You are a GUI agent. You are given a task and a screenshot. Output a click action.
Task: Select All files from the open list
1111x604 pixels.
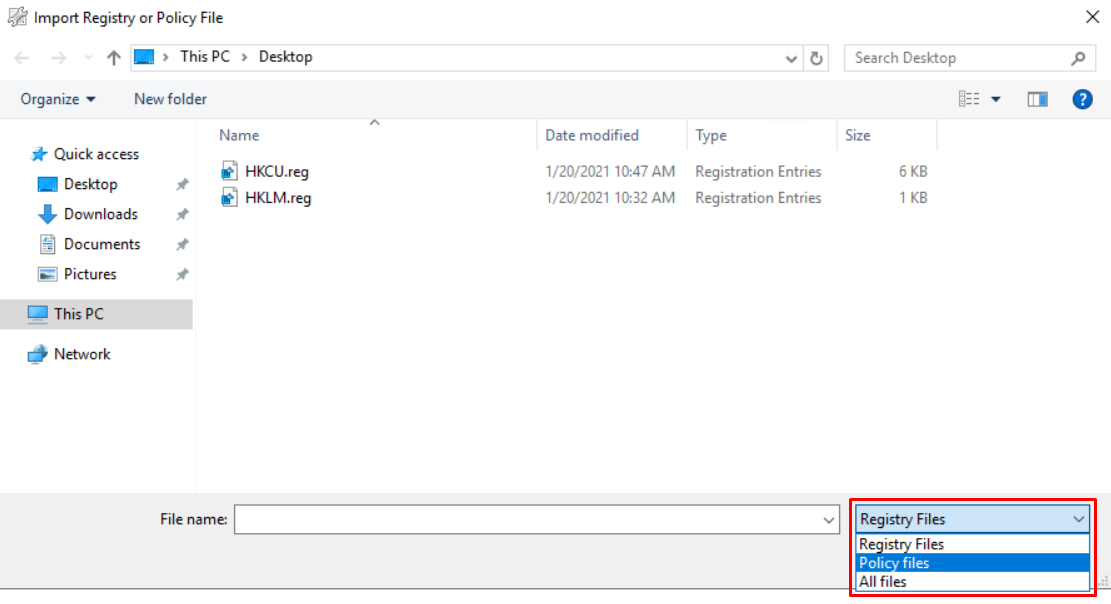point(885,582)
